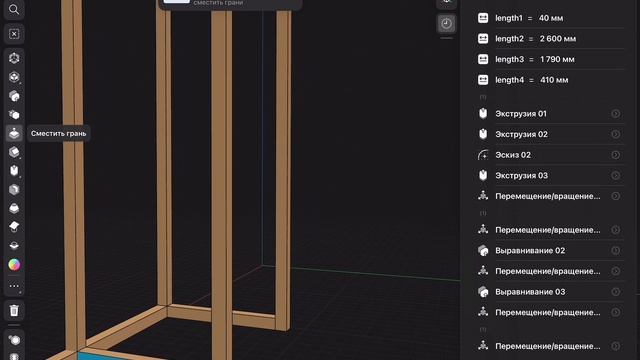640x360 pixels.
Task: Select the extrude tool in the left toolbar
Action: pos(14,171)
